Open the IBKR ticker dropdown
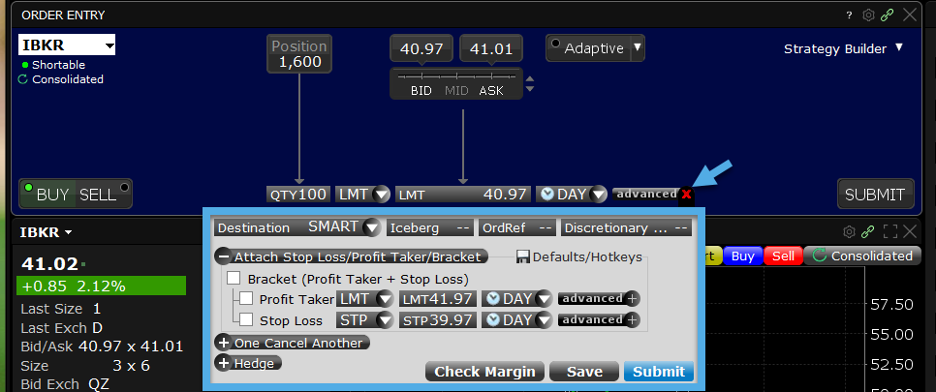The width and height of the screenshot is (936, 392). (109, 46)
